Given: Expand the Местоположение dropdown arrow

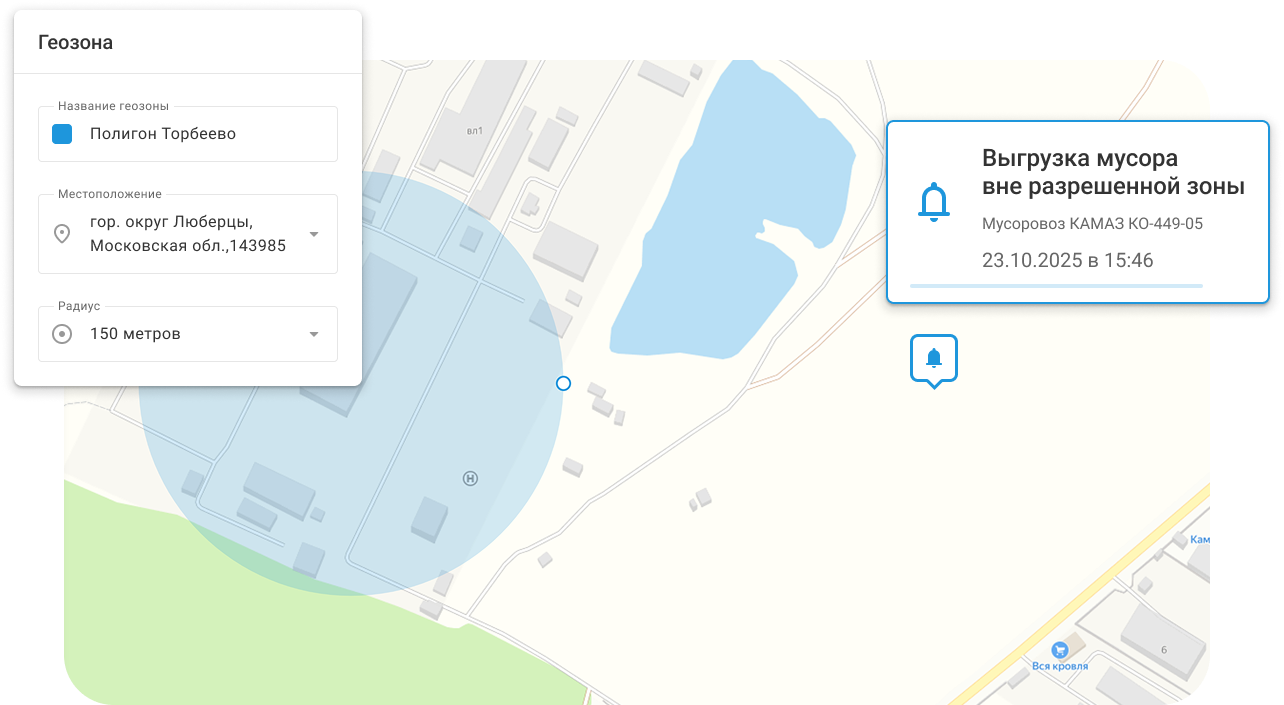Looking at the screenshot, I should click(x=314, y=234).
